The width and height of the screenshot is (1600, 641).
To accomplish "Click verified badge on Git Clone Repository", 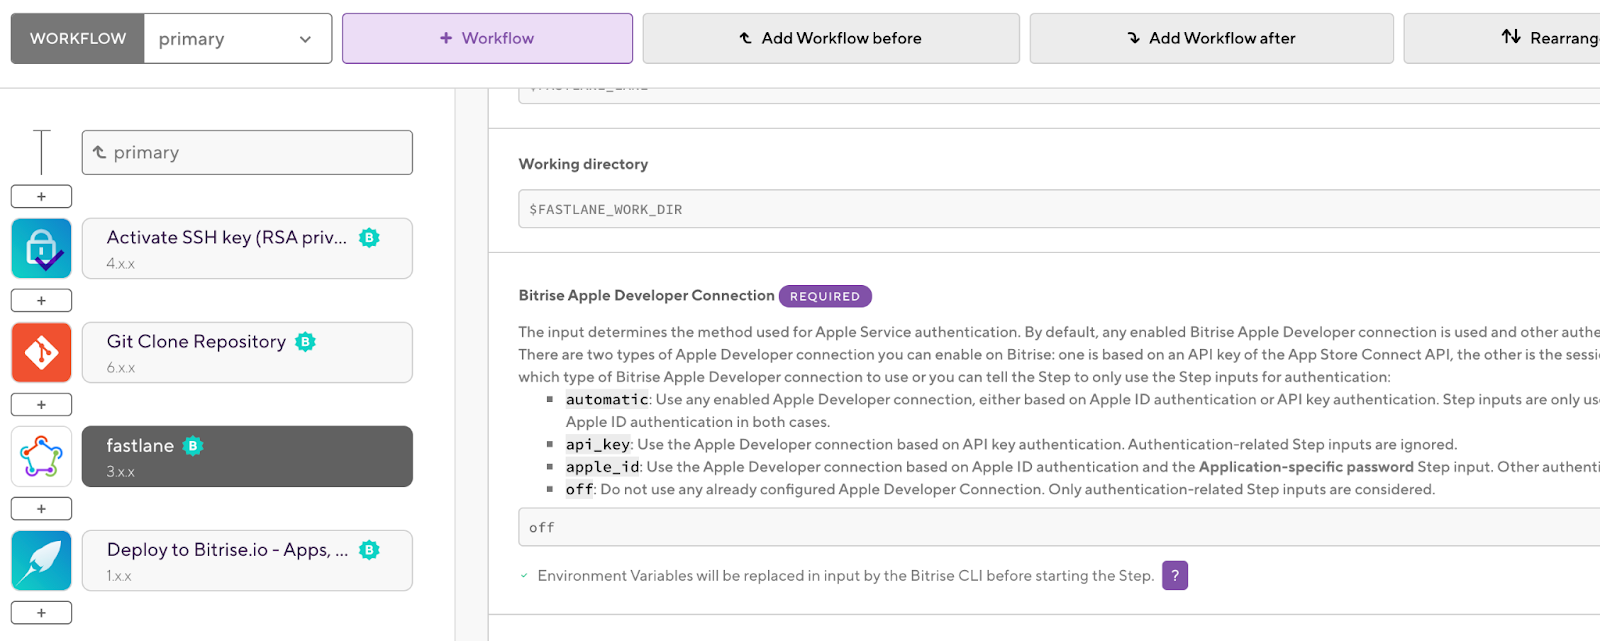I will (306, 342).
